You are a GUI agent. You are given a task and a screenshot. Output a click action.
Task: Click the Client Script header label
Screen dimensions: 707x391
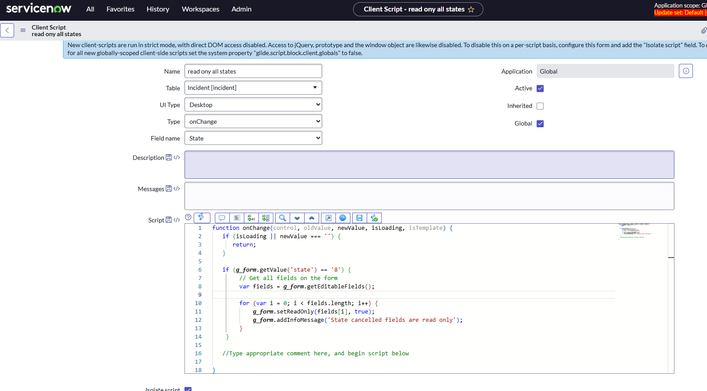(49, 27)
